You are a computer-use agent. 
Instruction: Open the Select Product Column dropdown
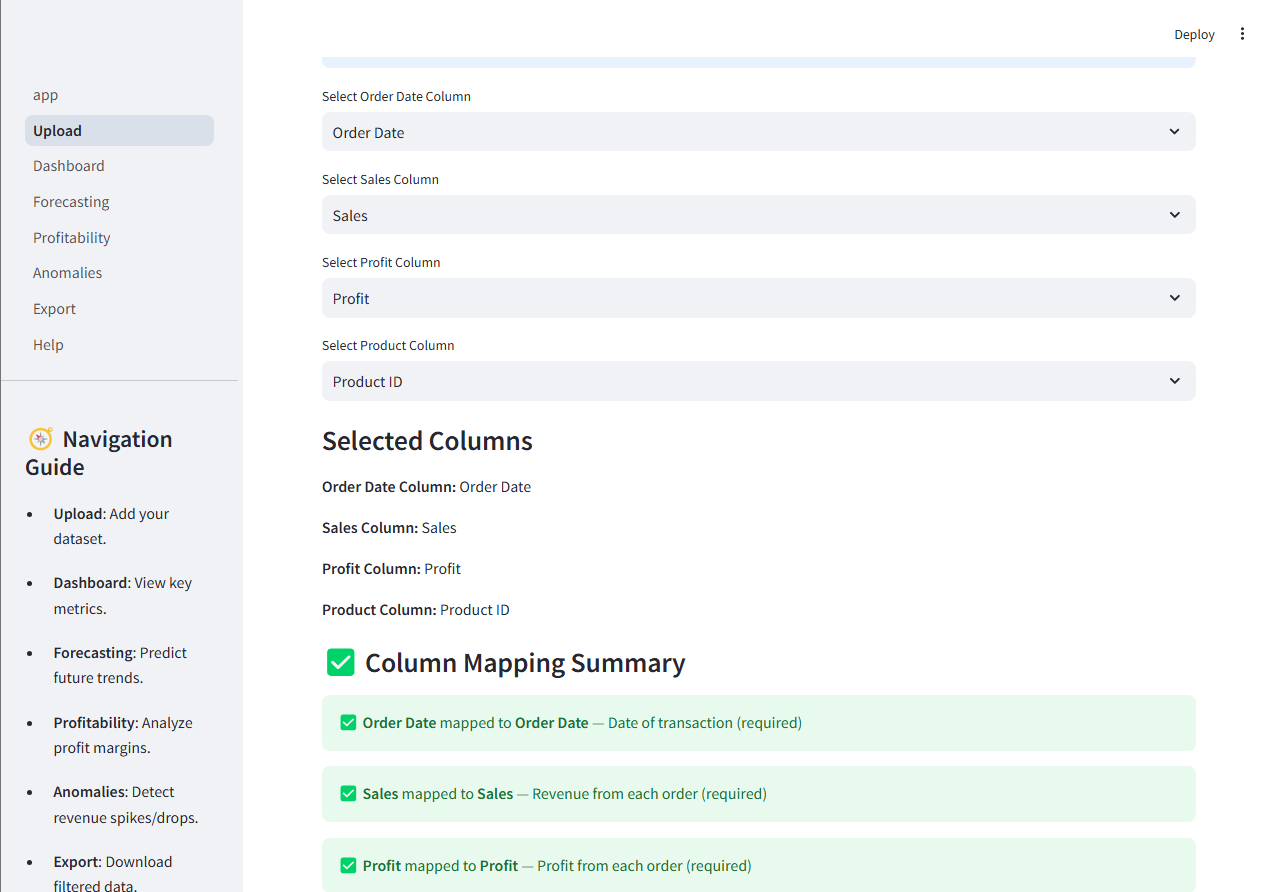(x=758, y=381)
